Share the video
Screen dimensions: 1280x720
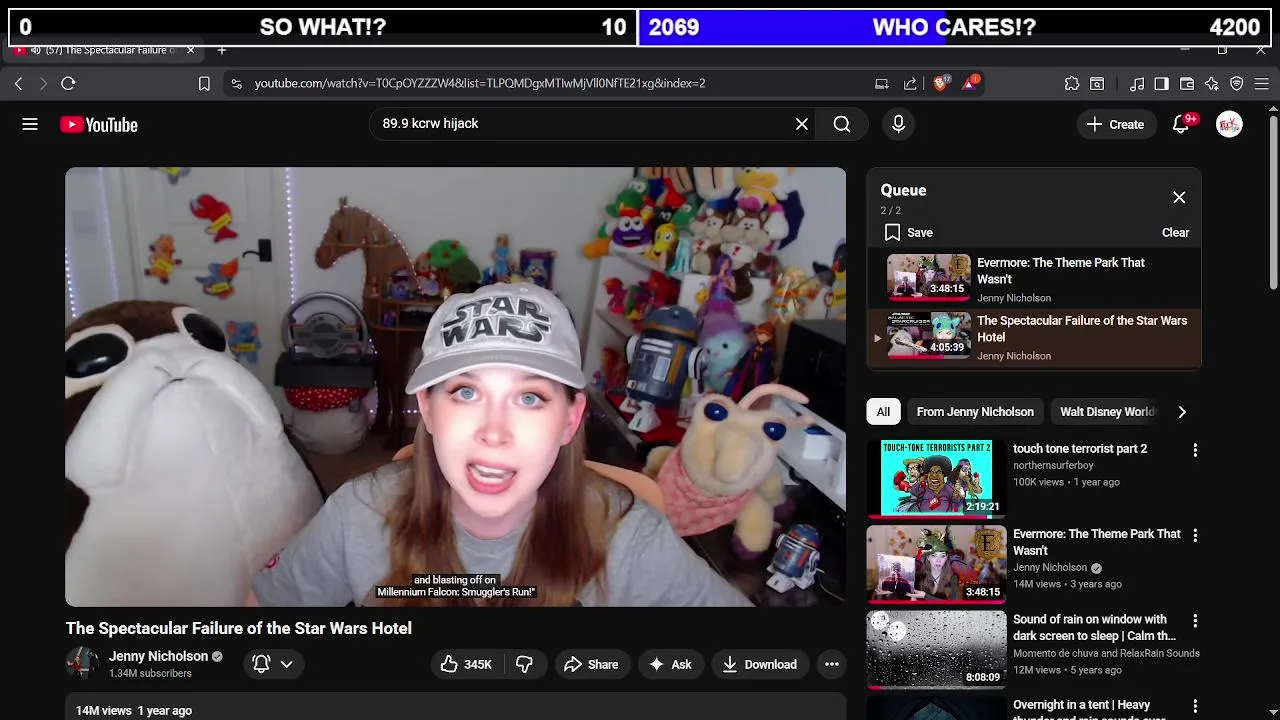click(591, 664)
